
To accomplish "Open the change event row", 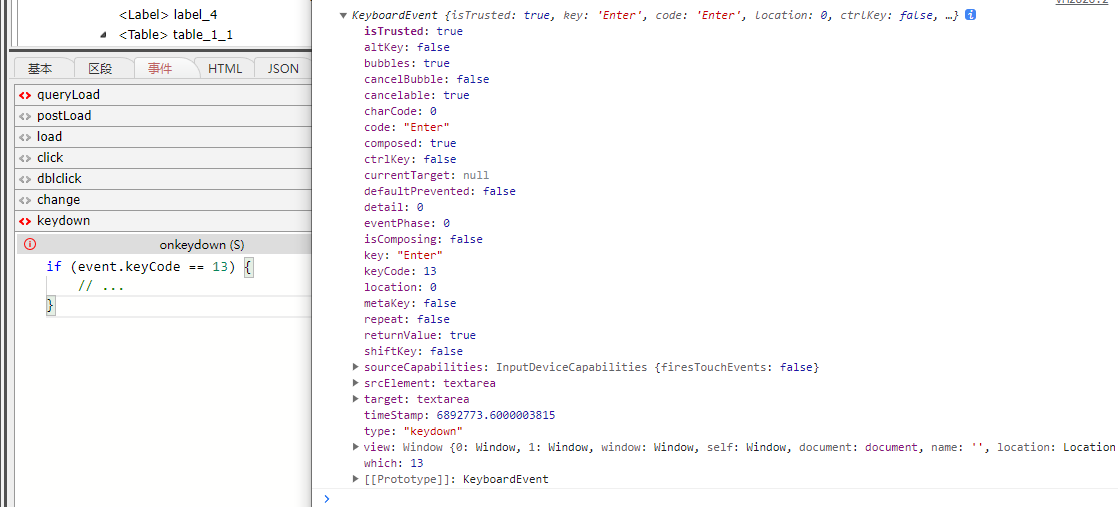I will pyautogui.click(x=163, y=200).
